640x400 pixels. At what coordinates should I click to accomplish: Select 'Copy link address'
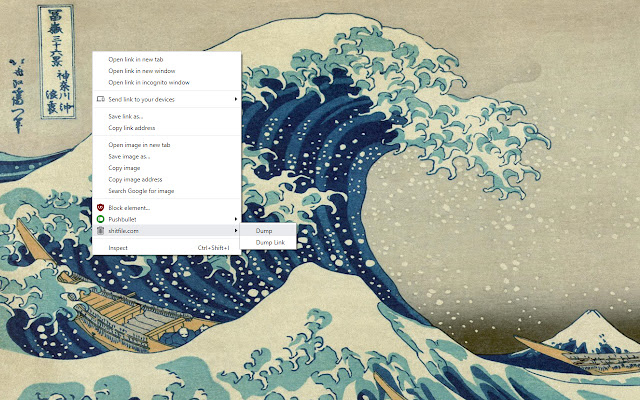pyautogui.click(x=167, y=128)
